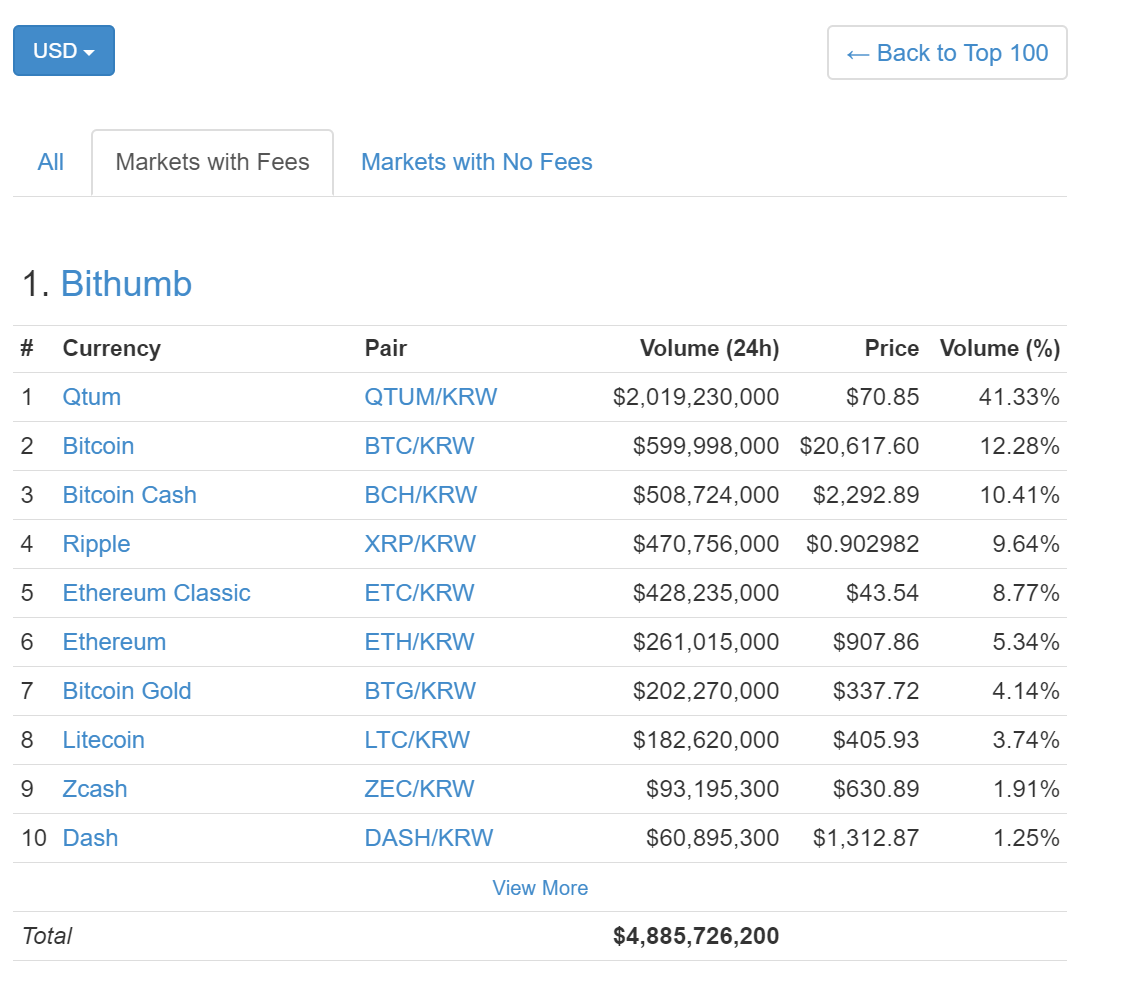This screenshot has height=997, width=1124.
Task: Open the Dash currency link
Action: pos(90,838)
